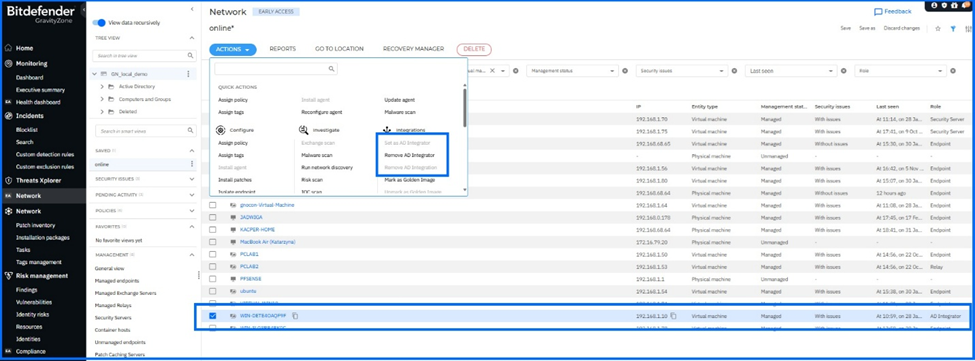Open the ACTIONS dropdown button
The width and height of the screenshot is (975, 361).
[233, 49]
